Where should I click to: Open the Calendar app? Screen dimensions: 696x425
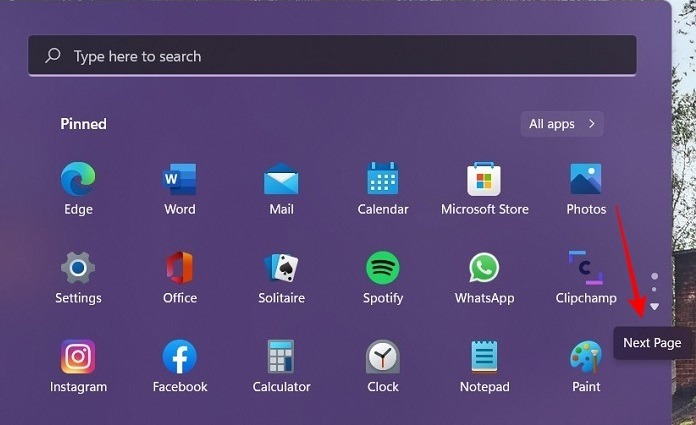(x=383, y=178)
